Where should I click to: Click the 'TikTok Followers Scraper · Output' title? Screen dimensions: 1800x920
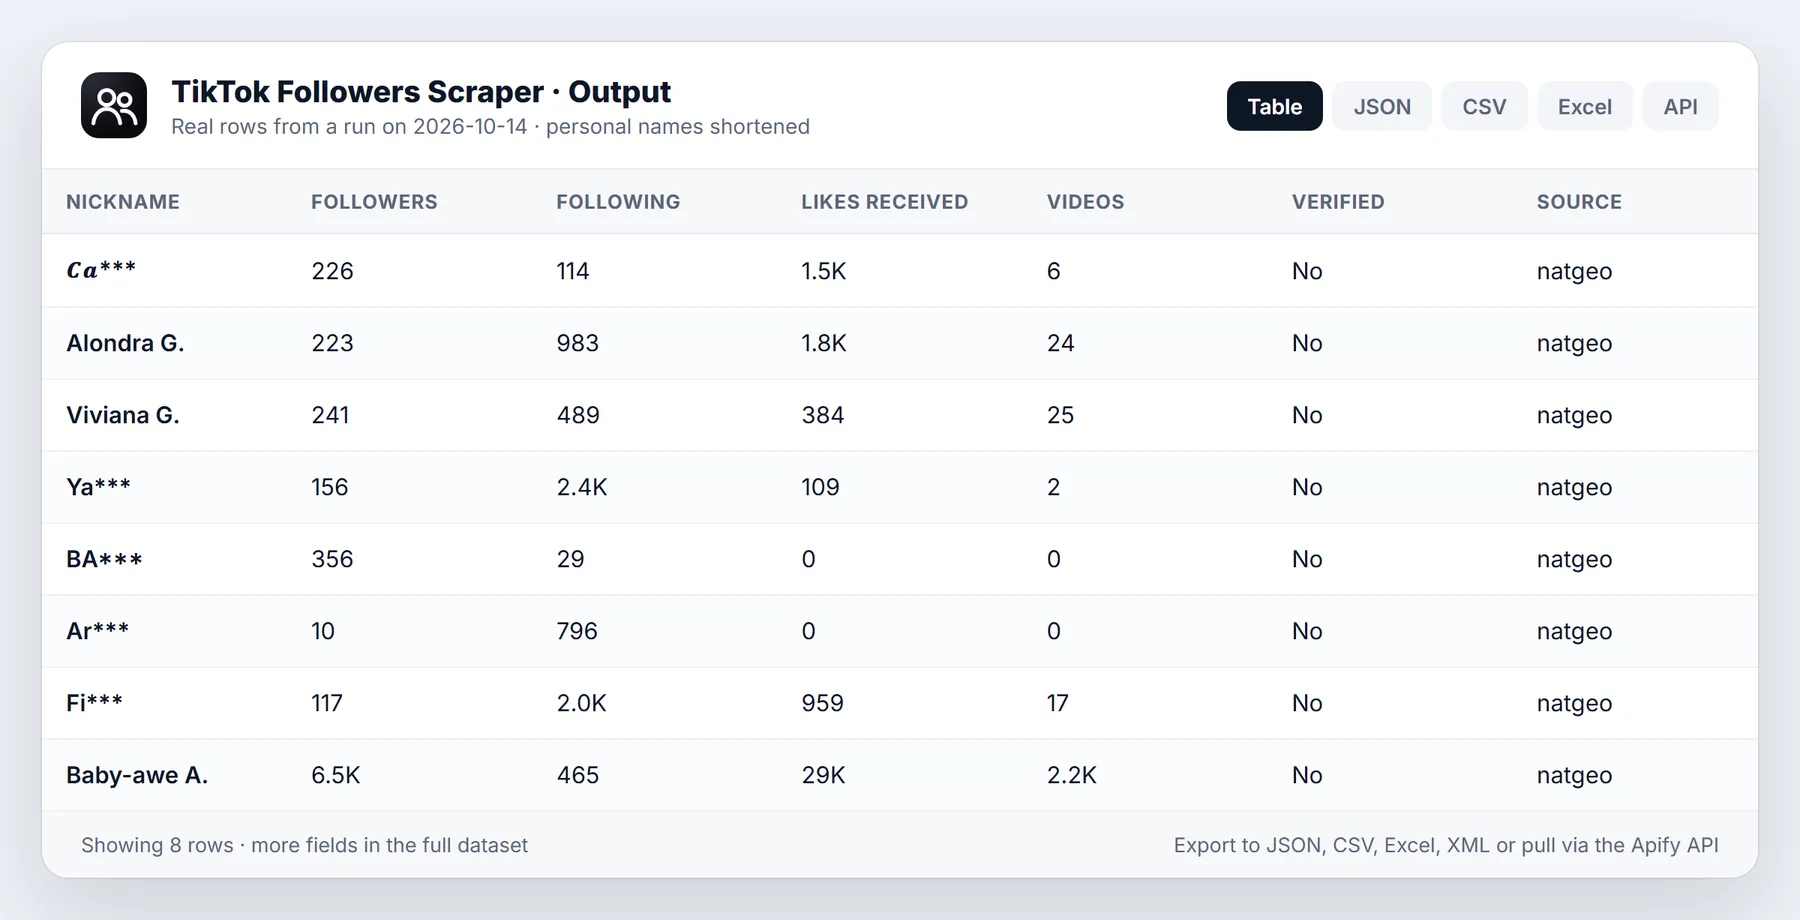(x=421, y=92)
